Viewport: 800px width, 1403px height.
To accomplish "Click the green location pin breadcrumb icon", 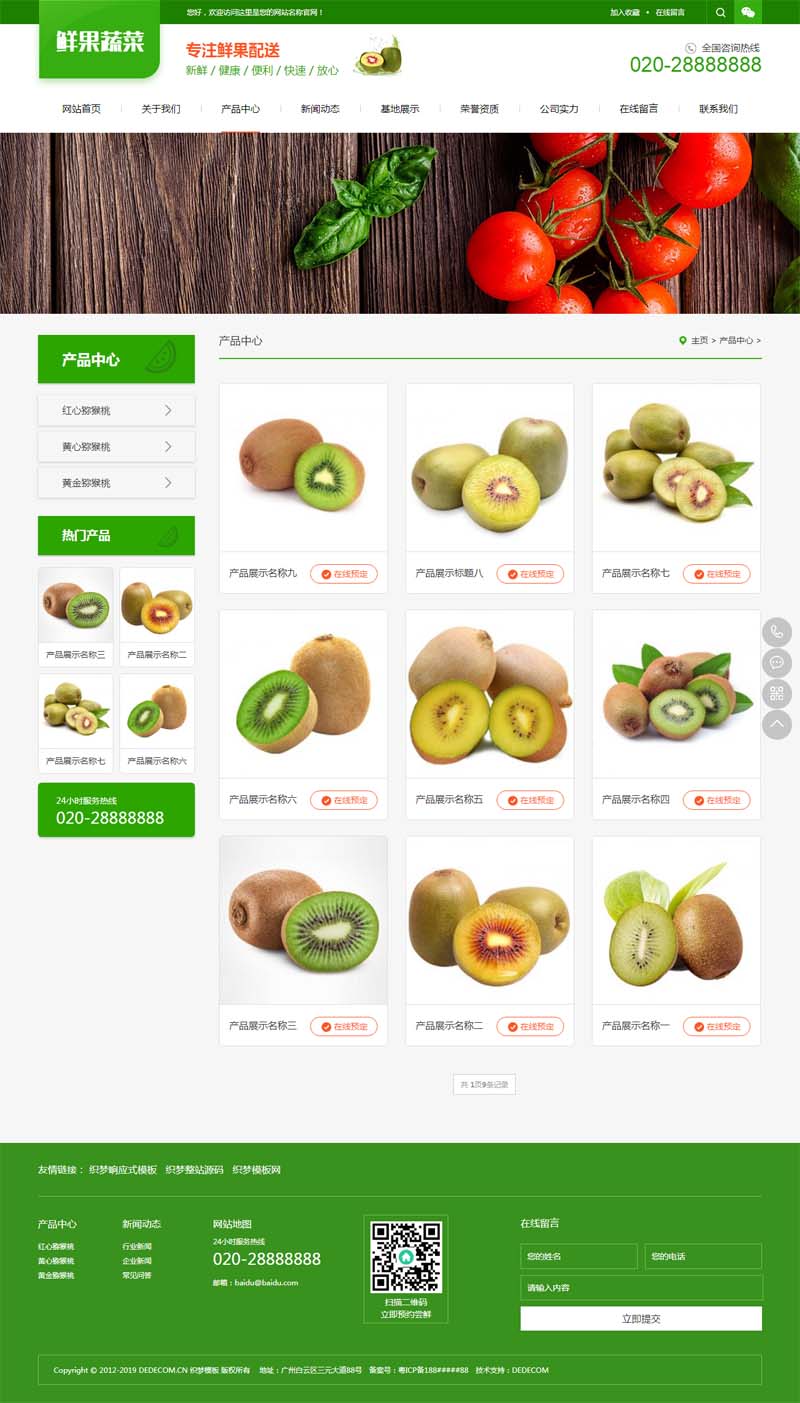I will point(683,340).
